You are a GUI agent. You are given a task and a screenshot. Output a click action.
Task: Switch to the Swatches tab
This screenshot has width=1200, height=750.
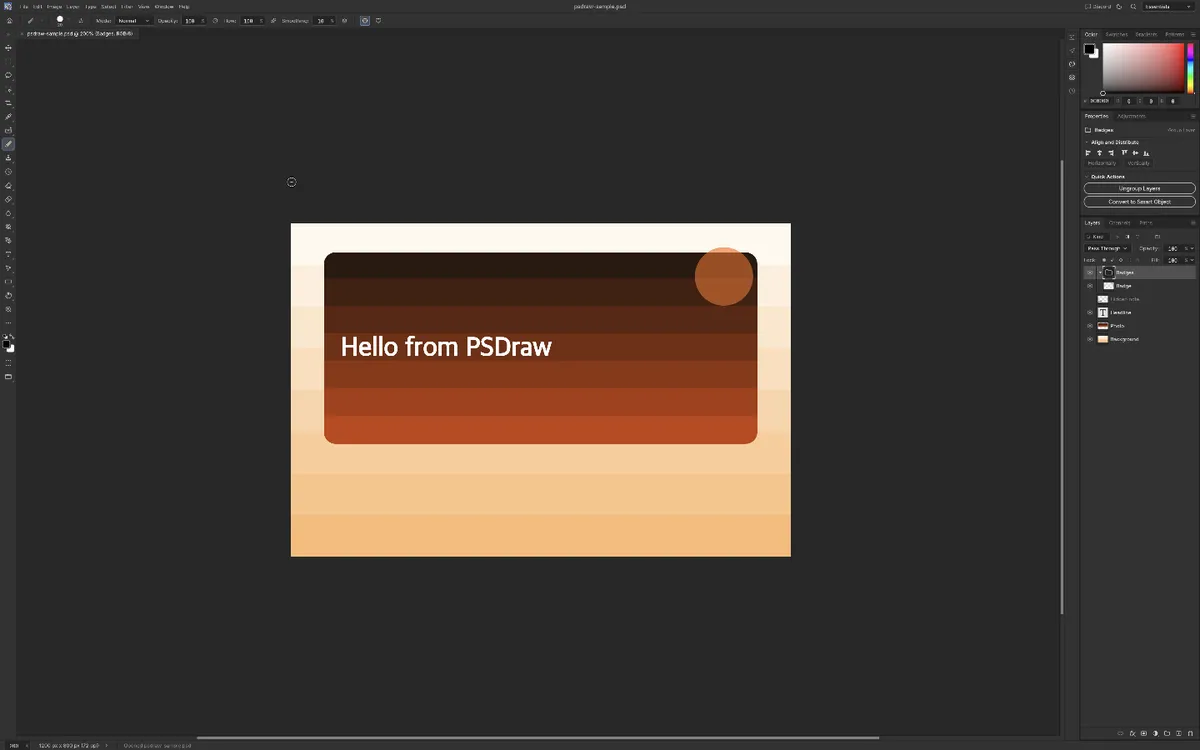click(x=1116, y=34)
